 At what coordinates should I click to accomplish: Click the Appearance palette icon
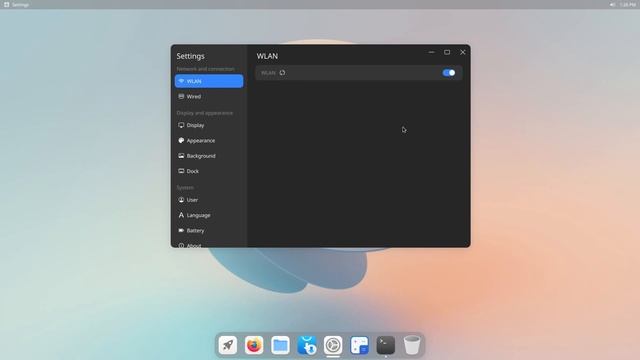pos(181,140)
